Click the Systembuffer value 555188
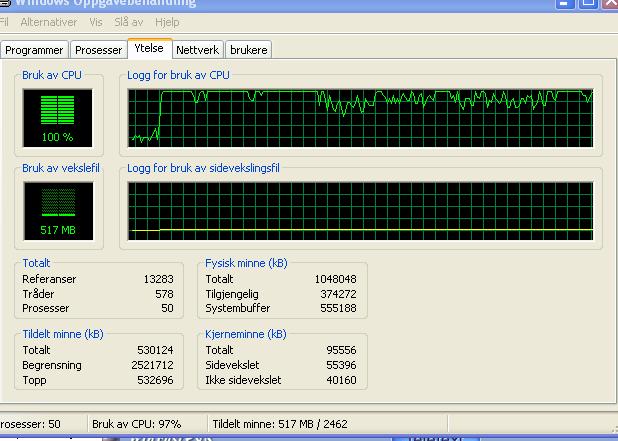The width and height of the screenshot is (618, 441). [338, 308]
